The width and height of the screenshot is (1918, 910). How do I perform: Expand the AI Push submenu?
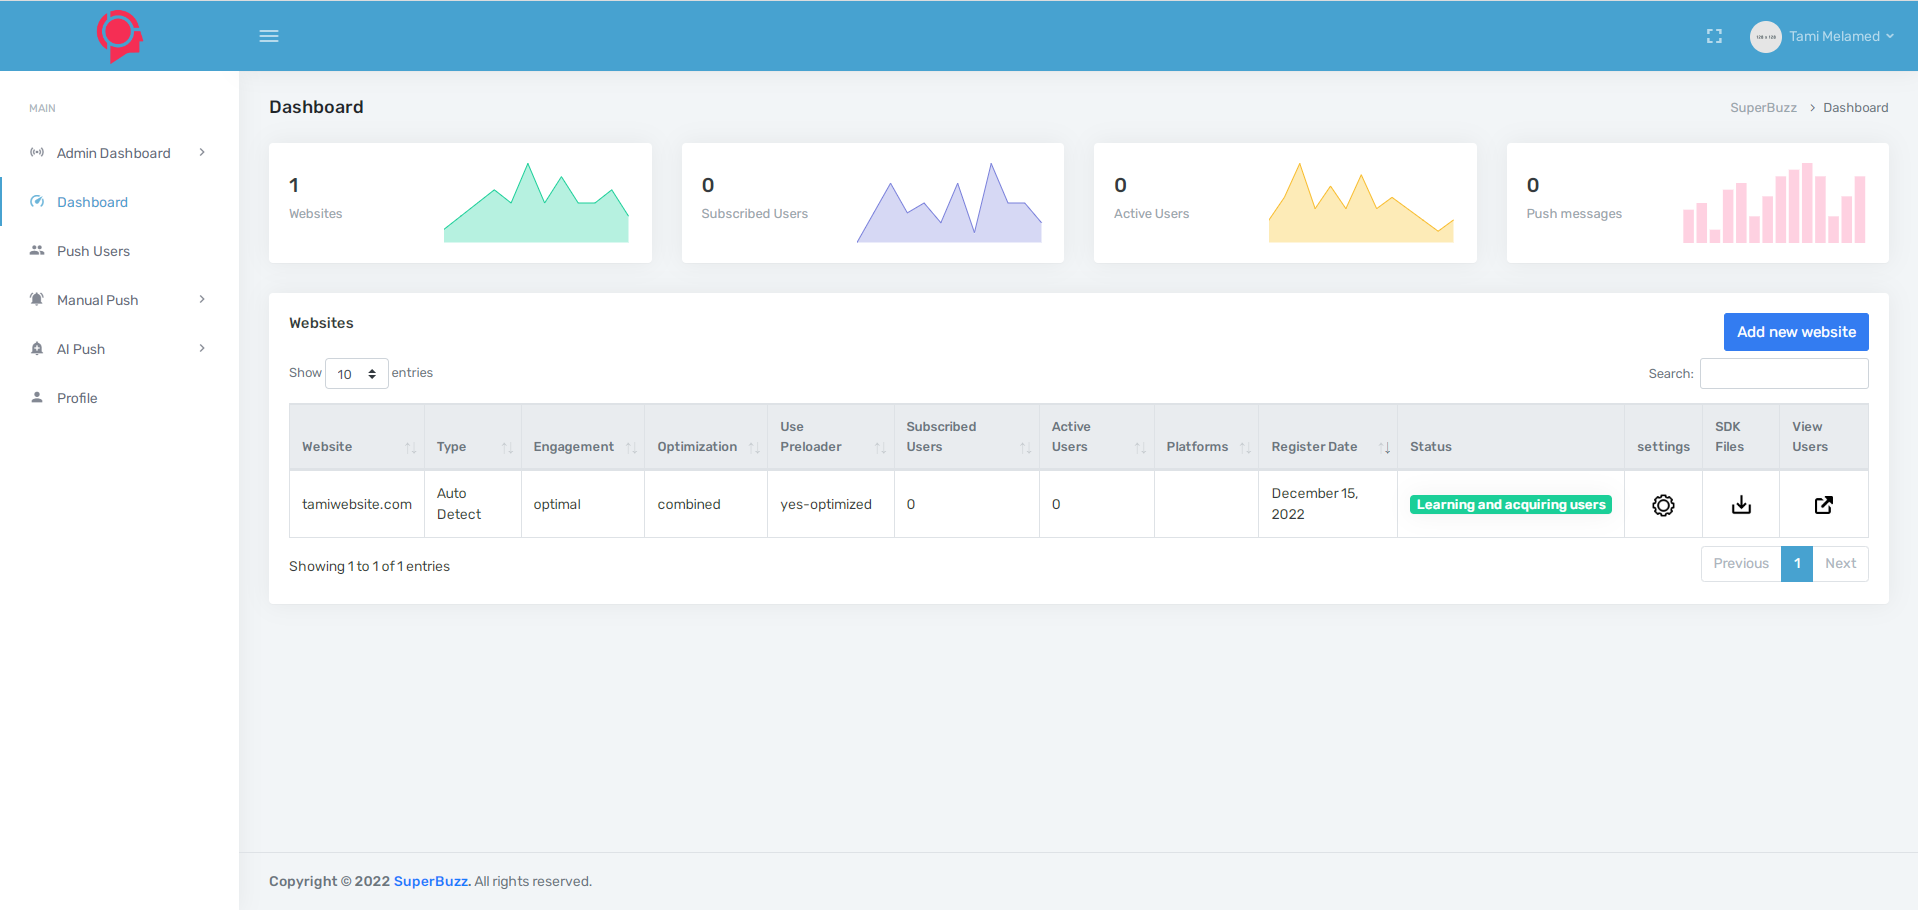tap(118, 349)
